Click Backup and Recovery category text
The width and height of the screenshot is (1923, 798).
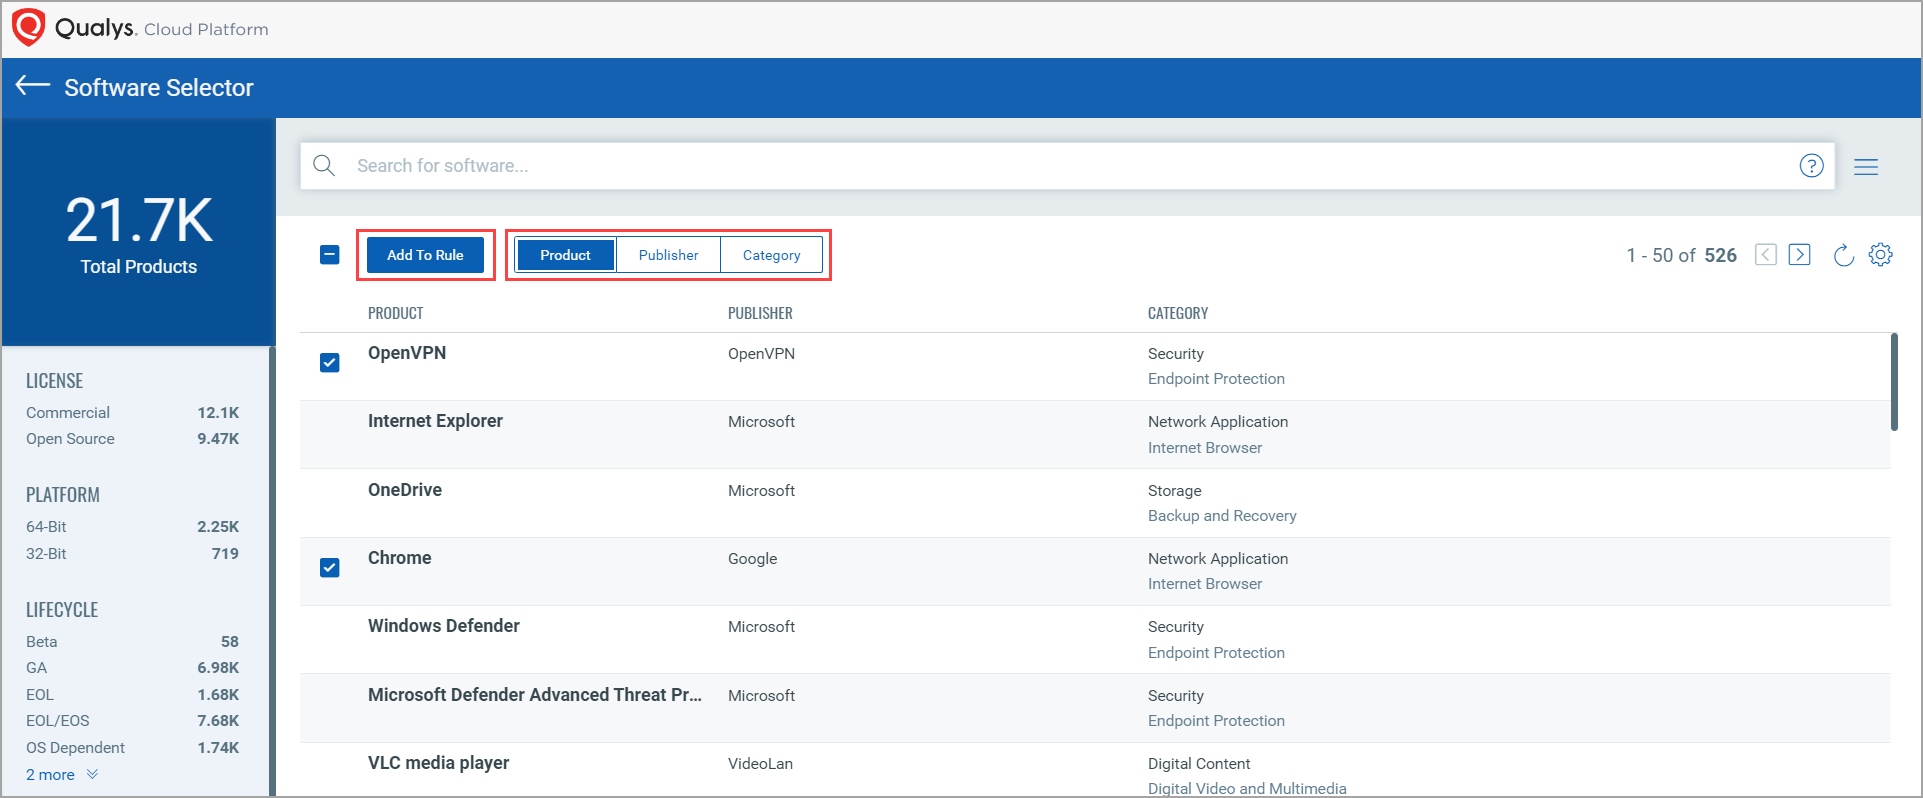coord(1222,516)
